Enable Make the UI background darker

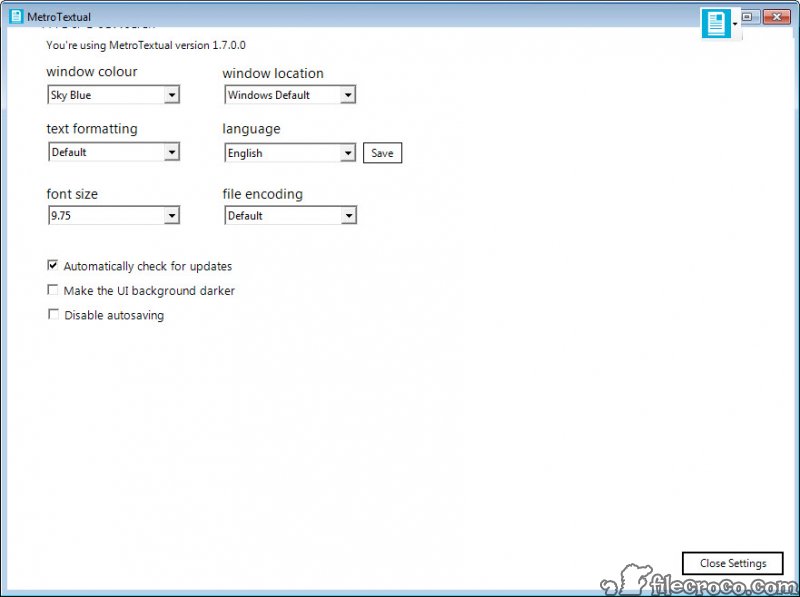[x=53, y=290]
